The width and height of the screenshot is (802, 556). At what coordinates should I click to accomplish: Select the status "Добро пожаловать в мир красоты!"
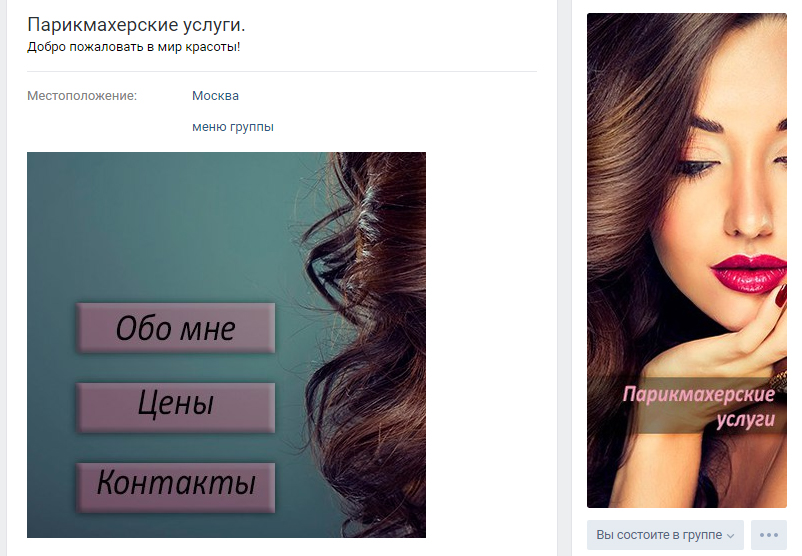[x=133, y=47]
